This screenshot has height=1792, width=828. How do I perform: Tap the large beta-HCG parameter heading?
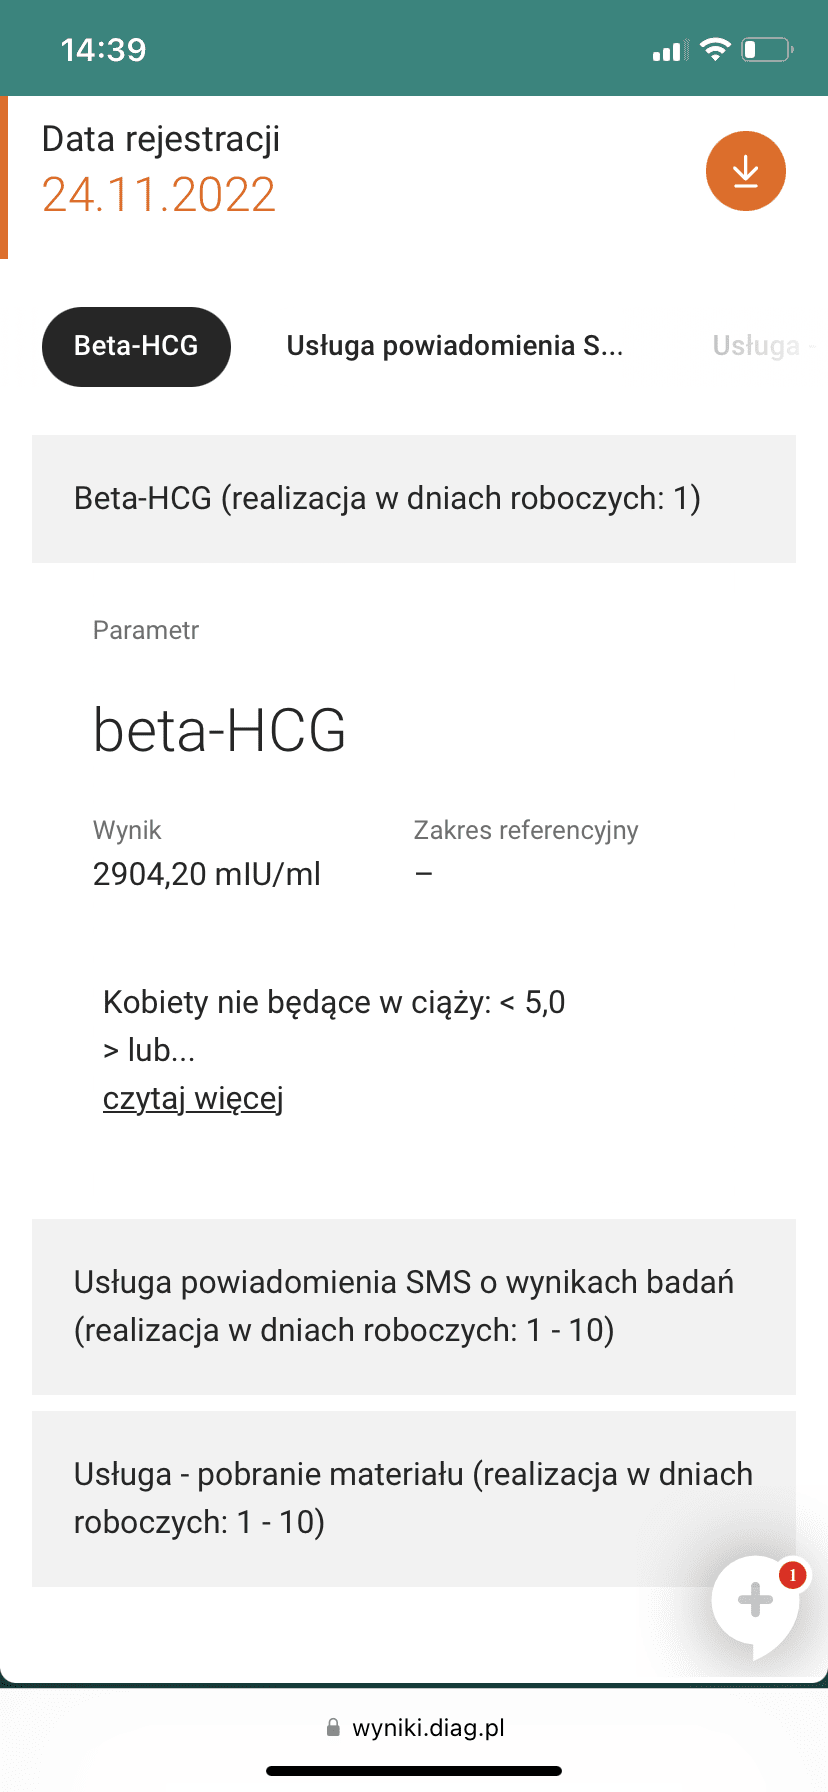tap(220, 730)
